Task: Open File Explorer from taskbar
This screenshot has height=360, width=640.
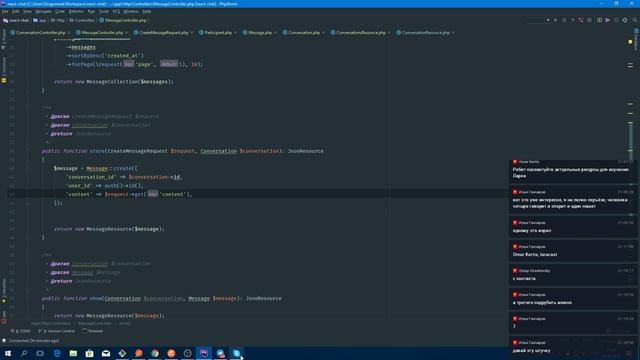Action: click(x=73, y=353)
